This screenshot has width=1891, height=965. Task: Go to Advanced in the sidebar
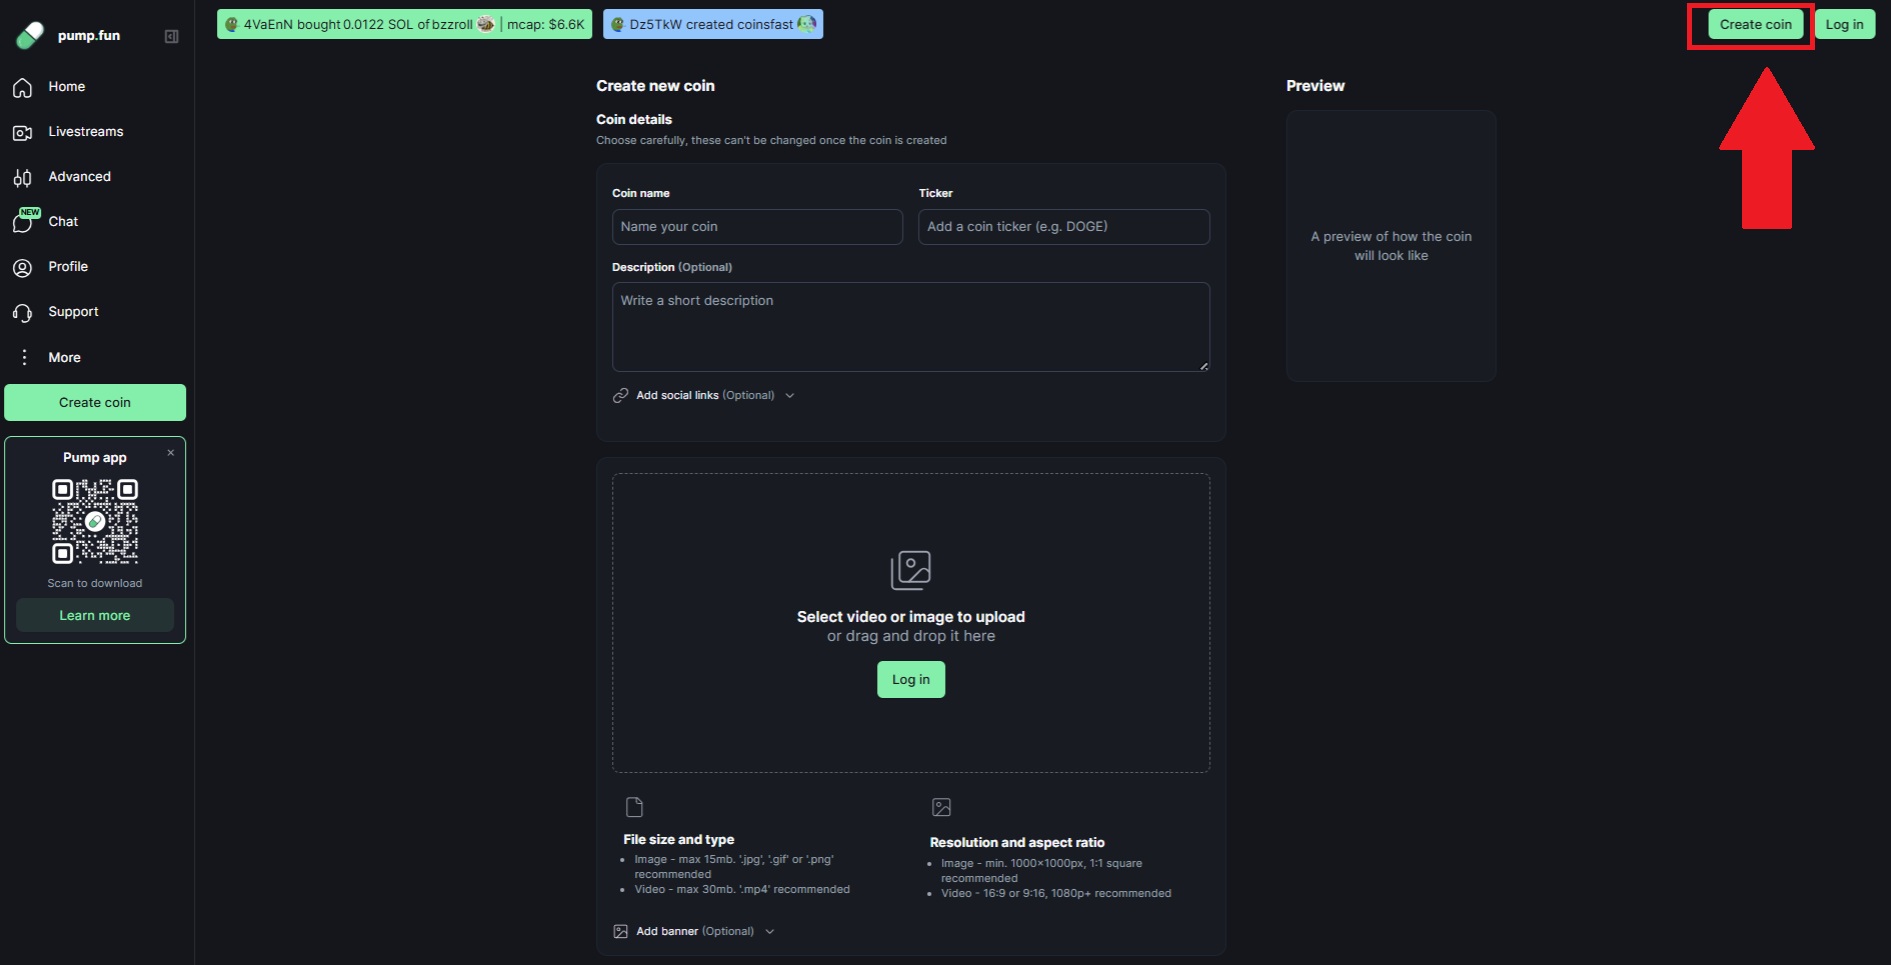pyautogui.click(x=80, y=177)
